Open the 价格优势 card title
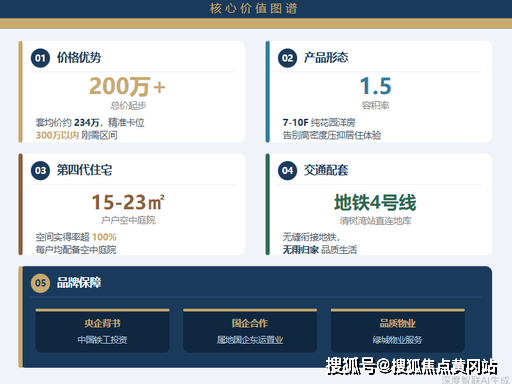Screen dimensions: 512x384 coord(79,57)
